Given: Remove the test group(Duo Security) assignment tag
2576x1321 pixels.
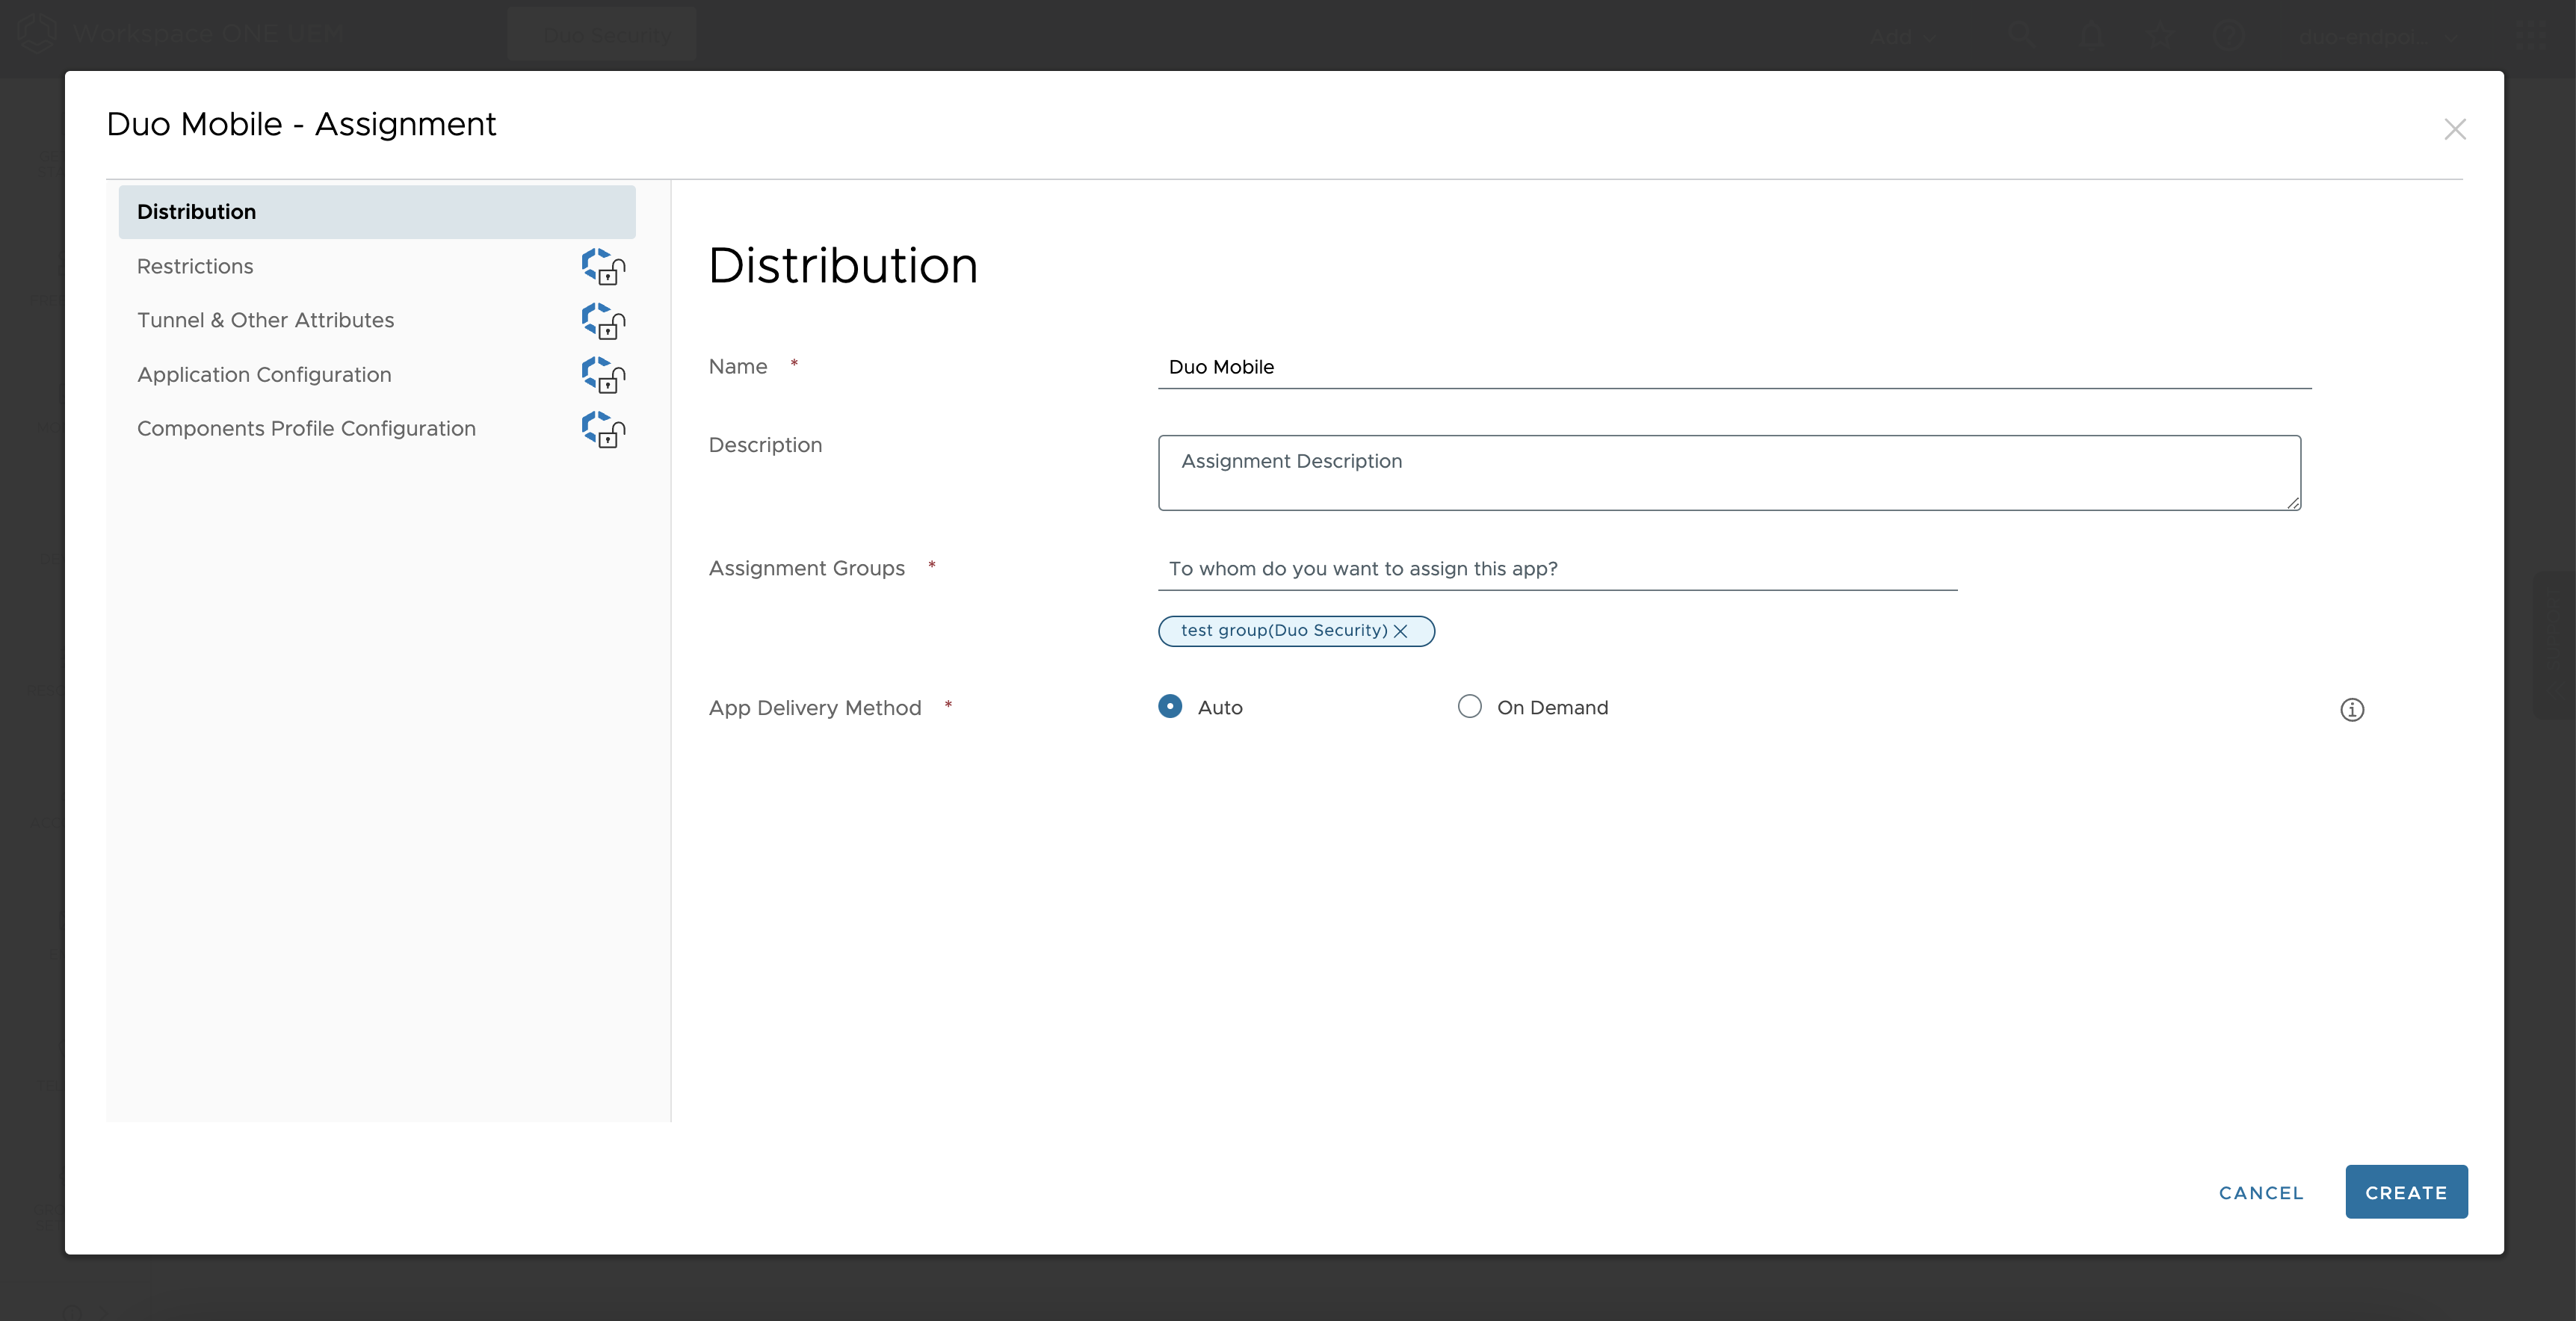Looking at the screenshot, I should click(x=1400, y=631).
